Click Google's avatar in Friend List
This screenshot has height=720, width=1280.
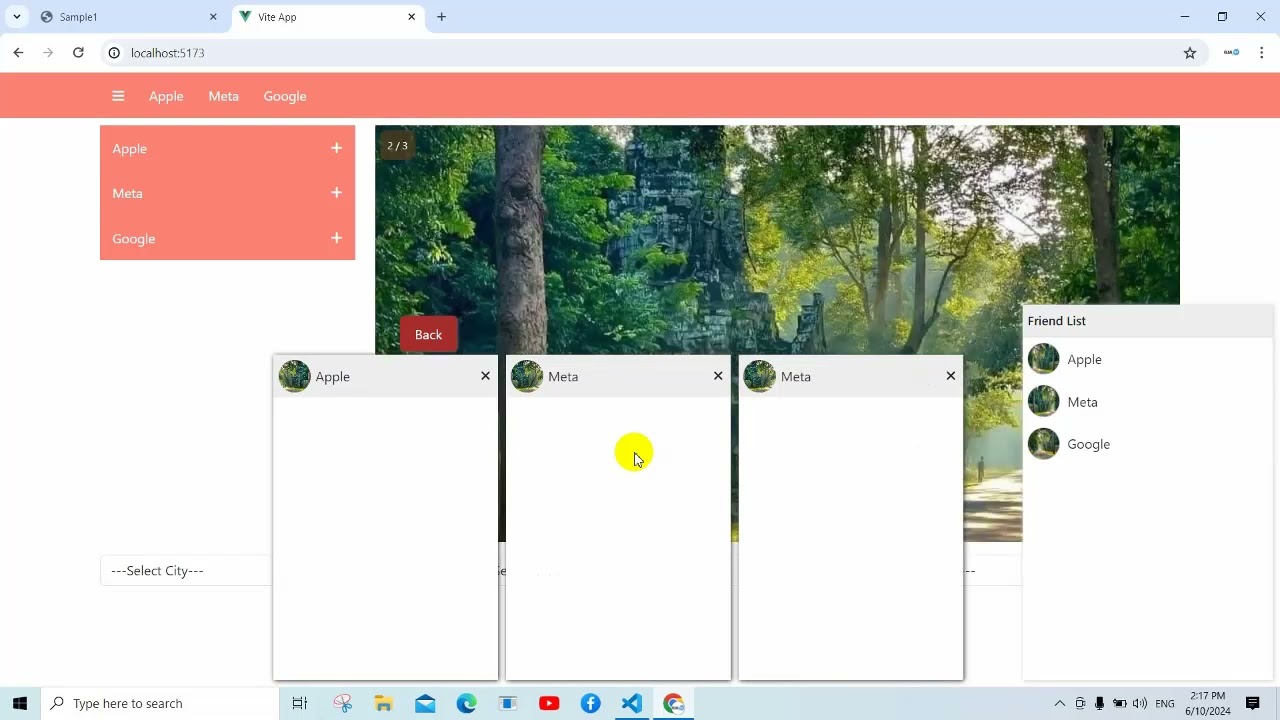(1043, 444)
